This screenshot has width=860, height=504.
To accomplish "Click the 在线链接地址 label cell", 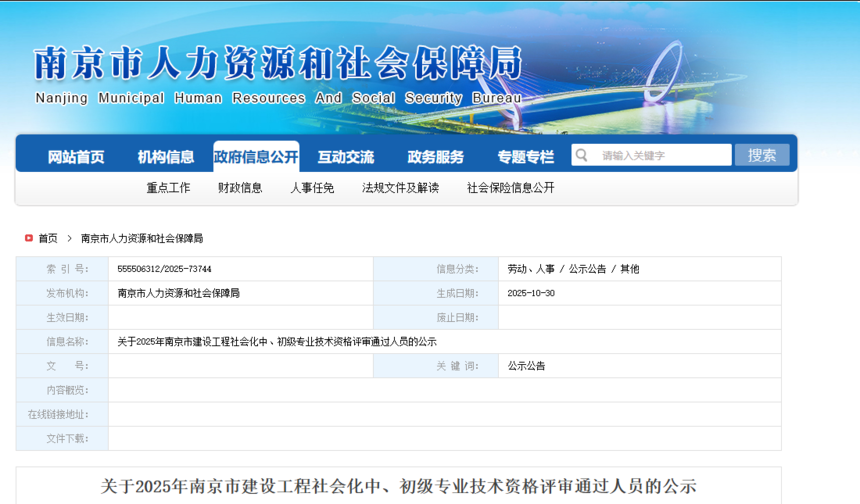I will coord(62,414).
